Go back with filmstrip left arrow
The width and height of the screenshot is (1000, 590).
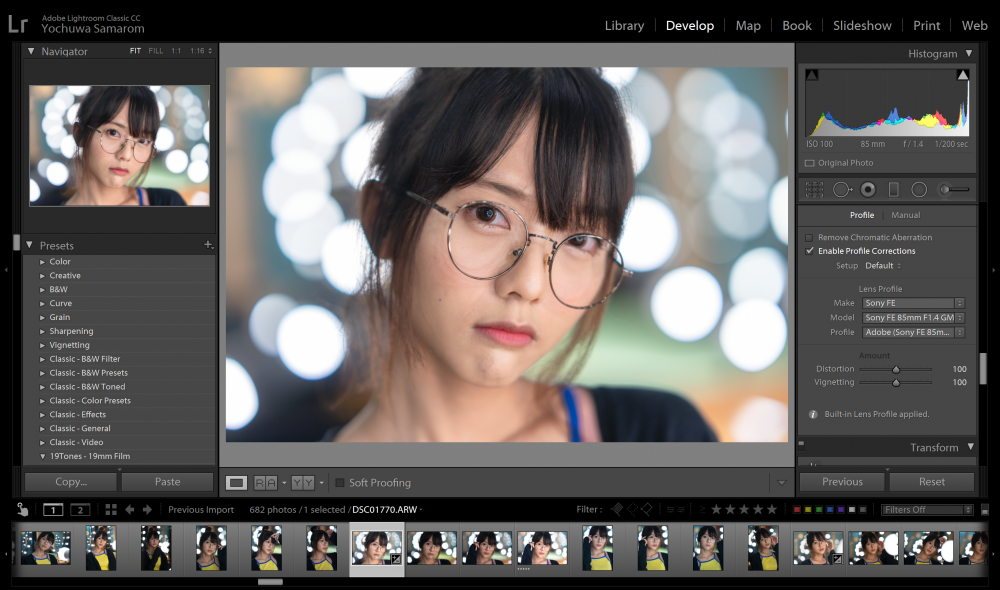[129, 509]
